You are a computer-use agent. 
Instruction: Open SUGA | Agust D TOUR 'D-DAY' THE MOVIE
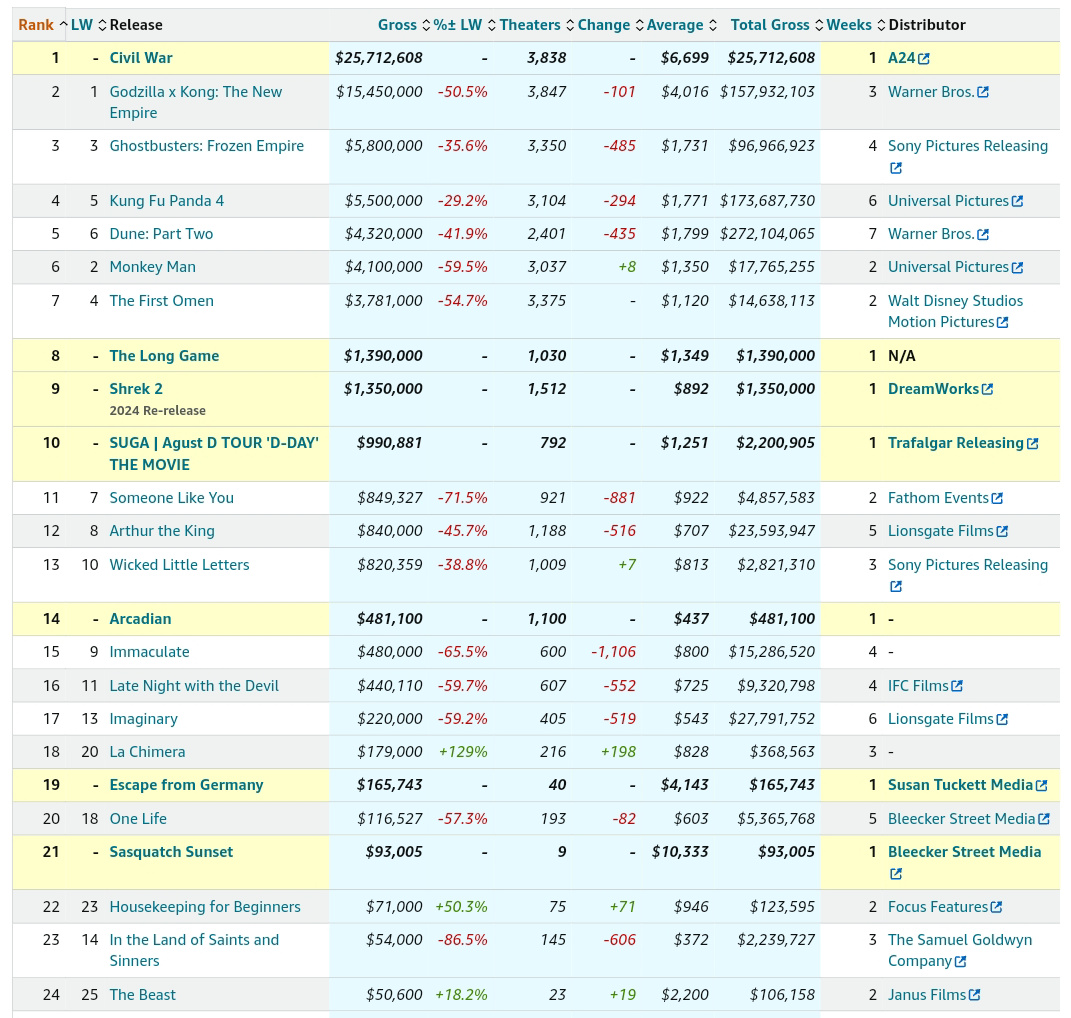pos(214,454)
